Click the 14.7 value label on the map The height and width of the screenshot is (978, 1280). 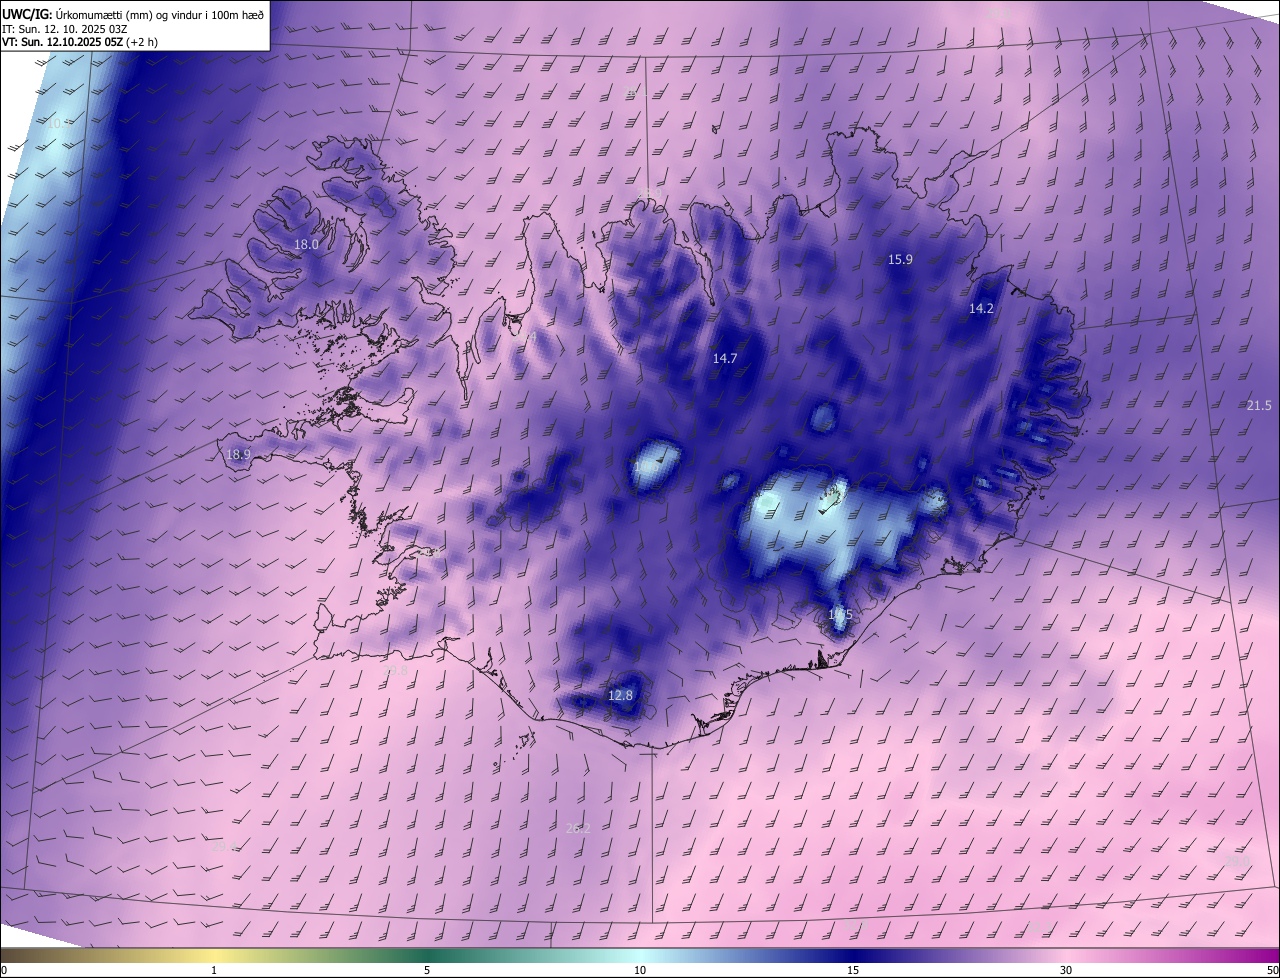tap(724, 358)
